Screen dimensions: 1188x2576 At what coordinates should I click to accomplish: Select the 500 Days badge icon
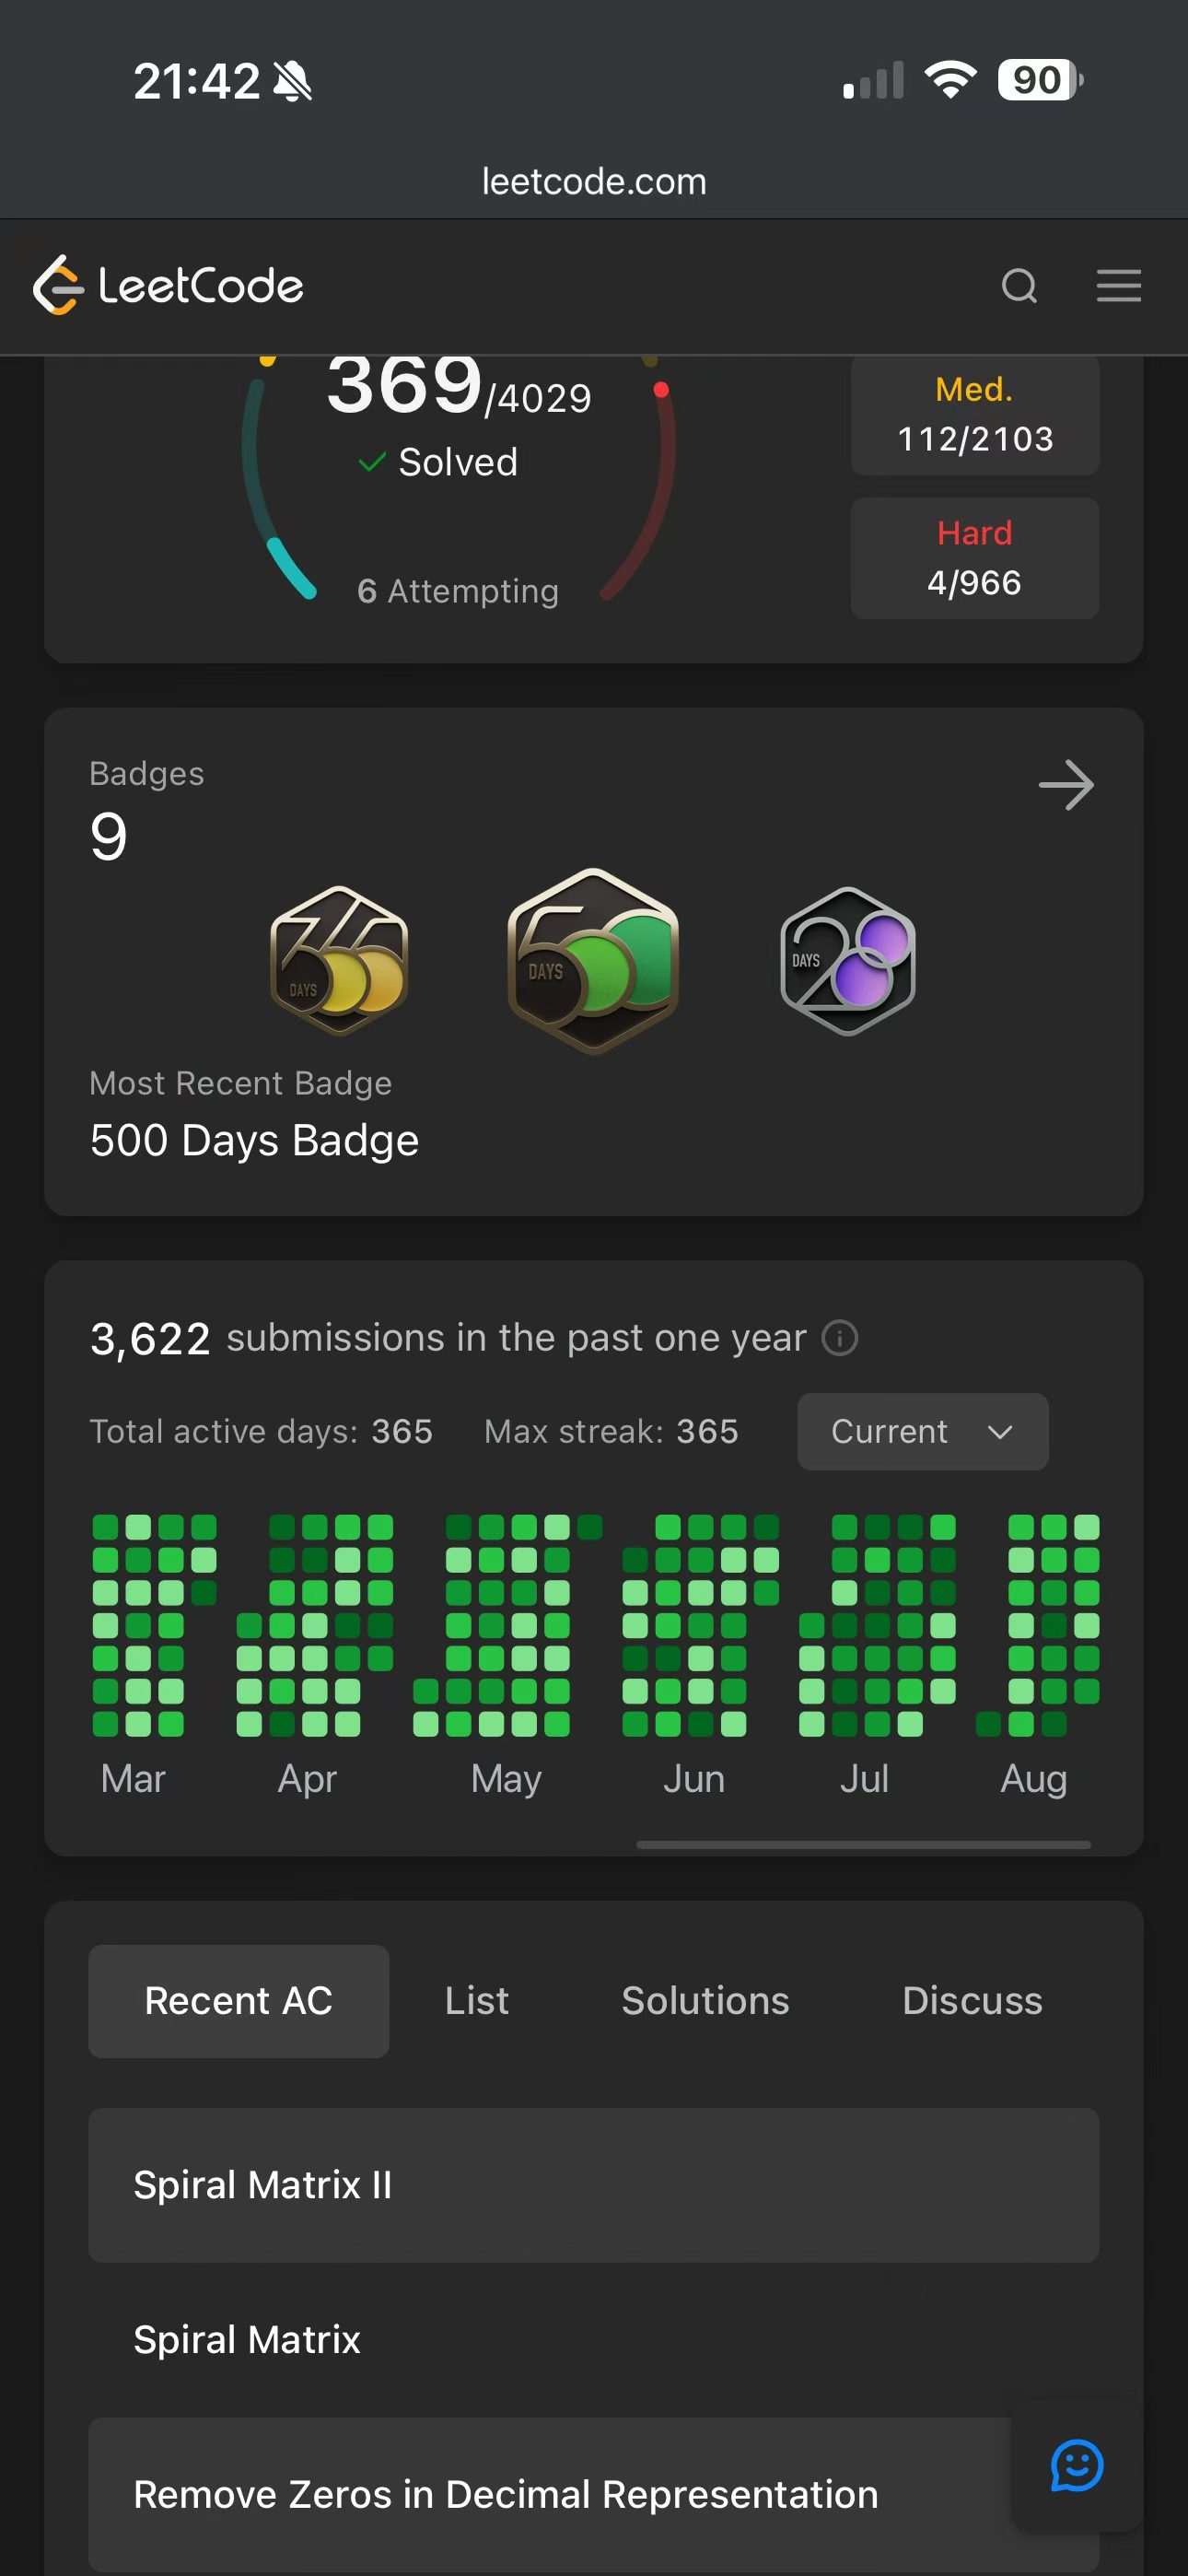[x=593, y=960]
